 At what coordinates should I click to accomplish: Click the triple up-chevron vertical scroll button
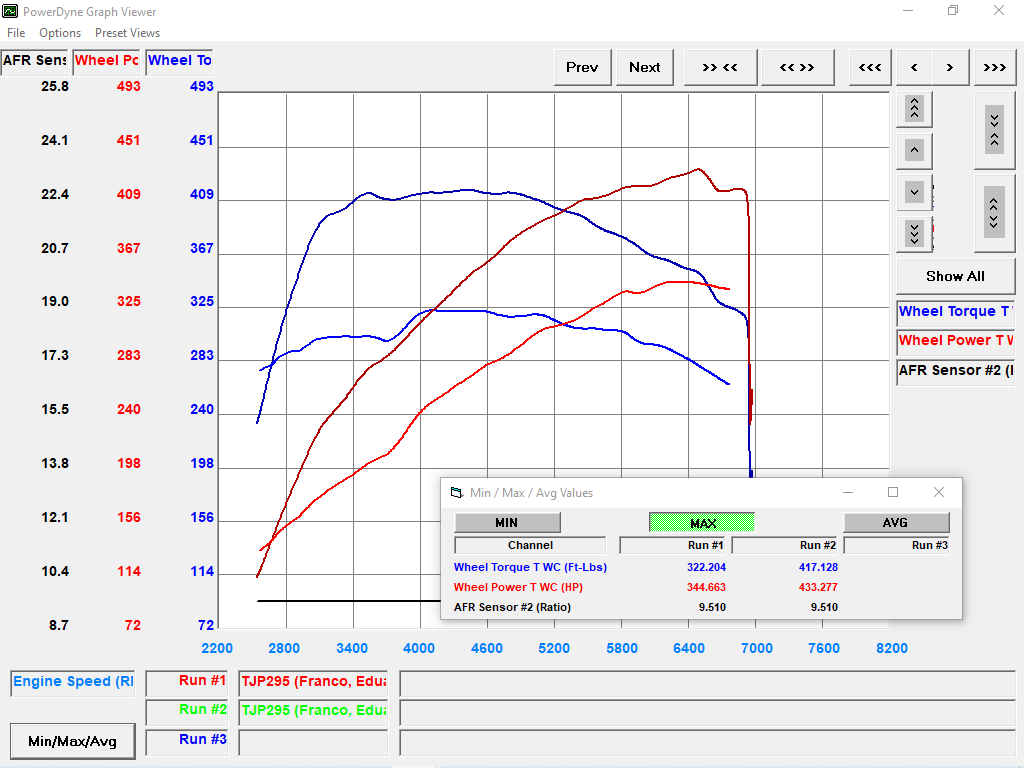pyautogui.click(x=914, y=108)
